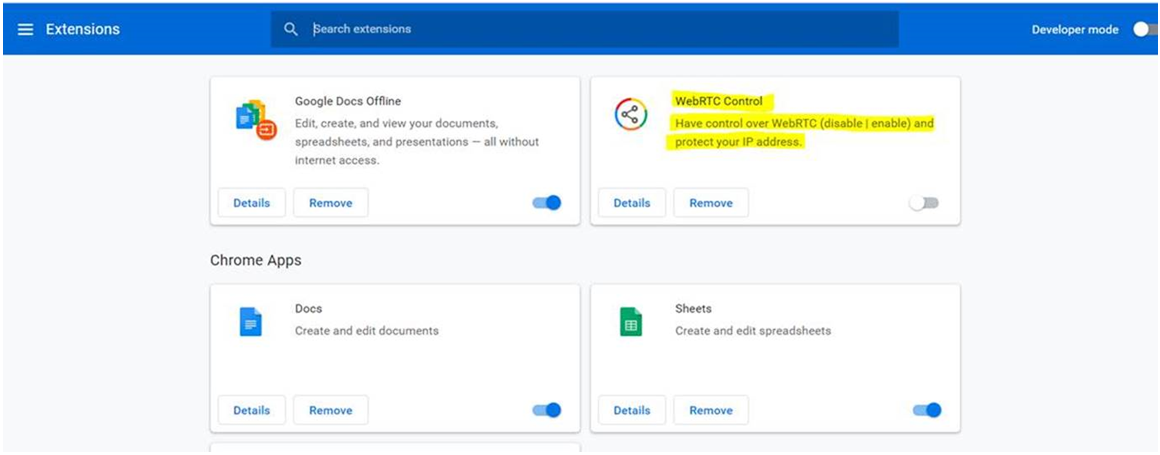
Task: Remove the WebRTC Control extension
Action: (x=711, y=203)
